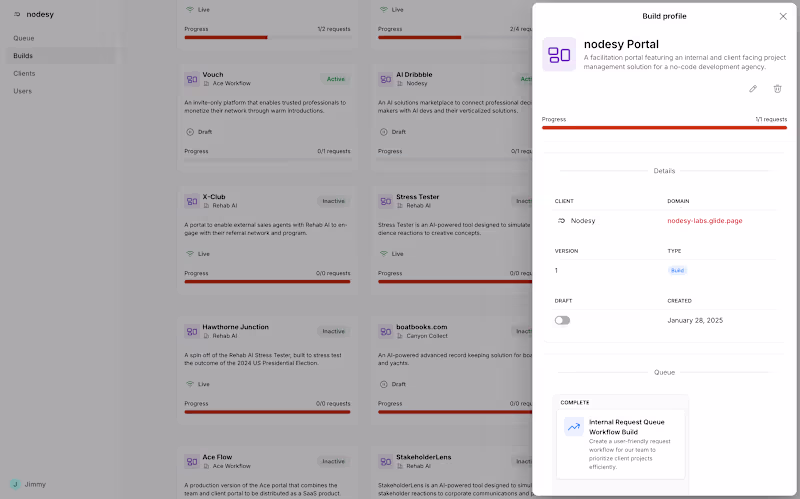800x499 pixels.
Task: Select the Stress Tester card title
Action: pyautogui.click(x=417, y=197)
